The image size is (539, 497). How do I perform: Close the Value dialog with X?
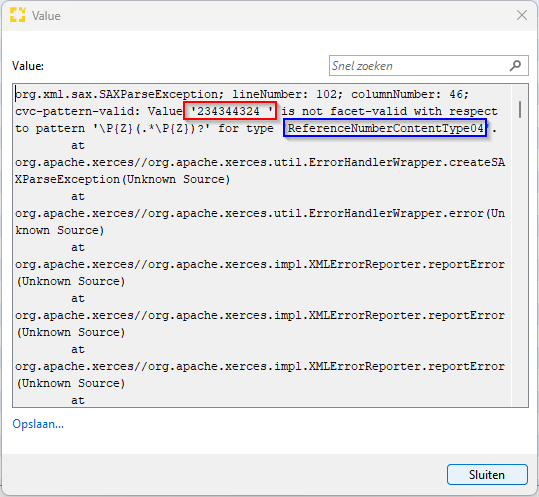click(x=522, y=15)
